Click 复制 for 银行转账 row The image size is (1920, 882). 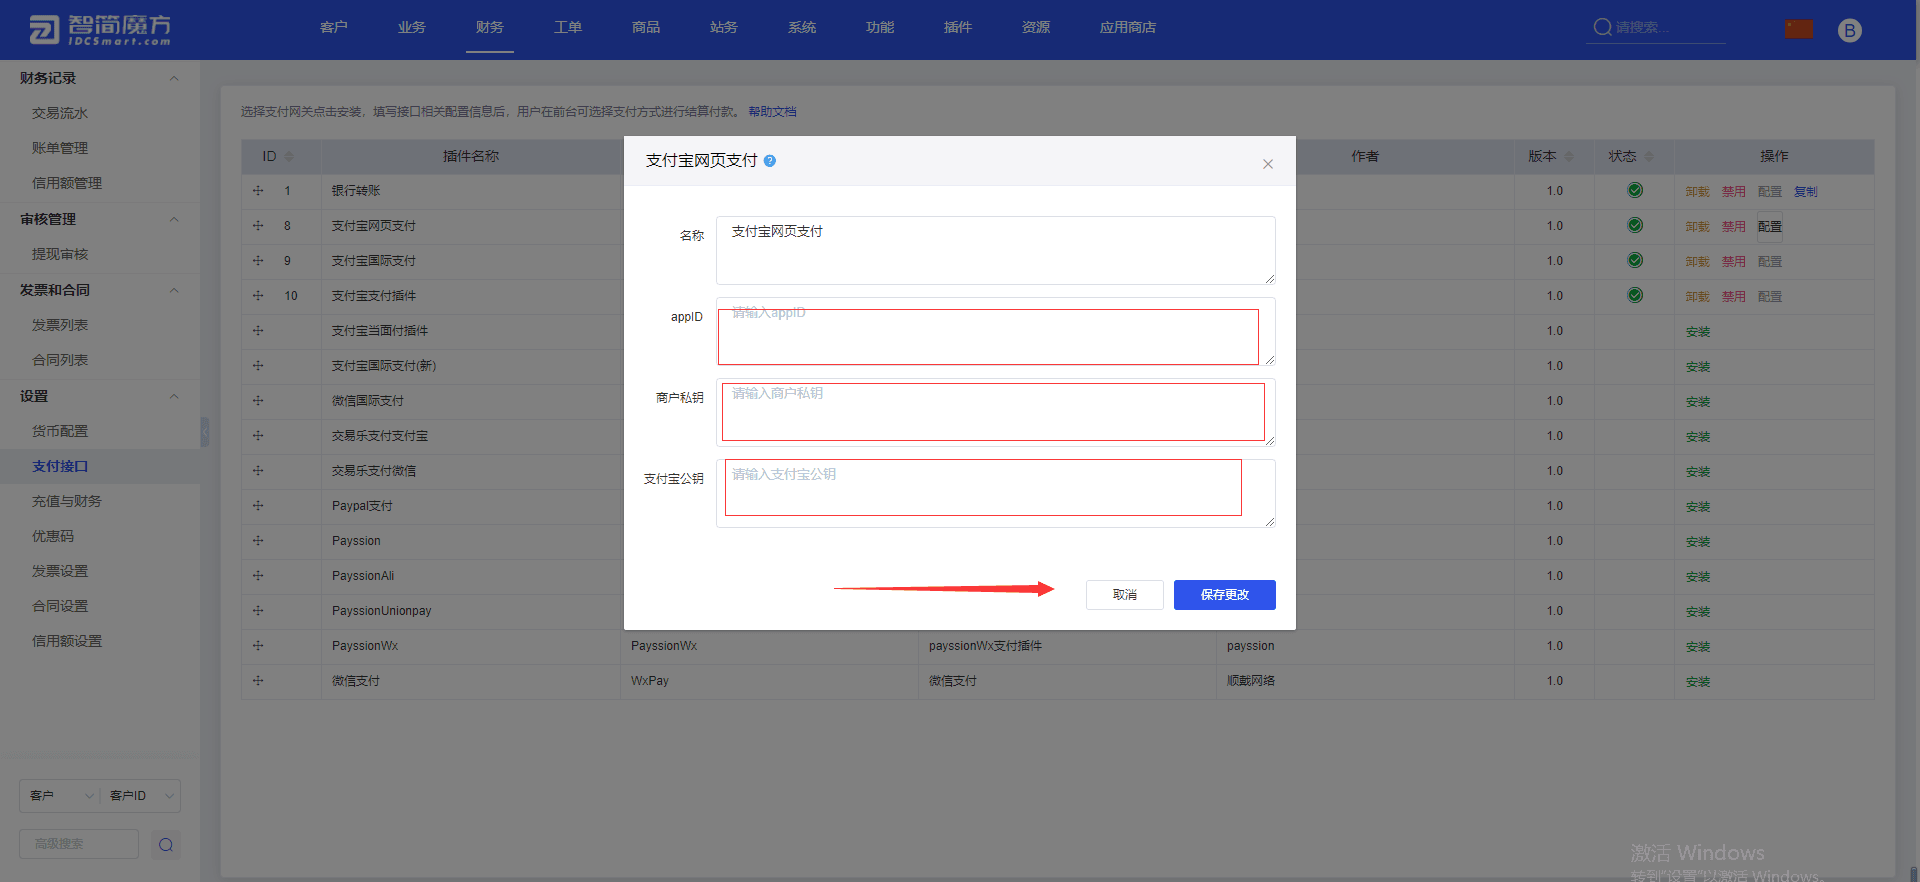click(x=1806, y=192)
